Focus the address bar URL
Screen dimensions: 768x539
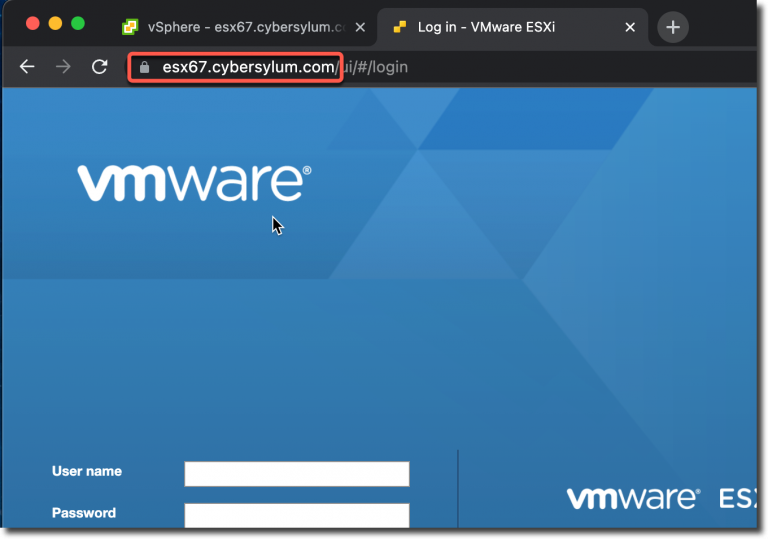285,67
